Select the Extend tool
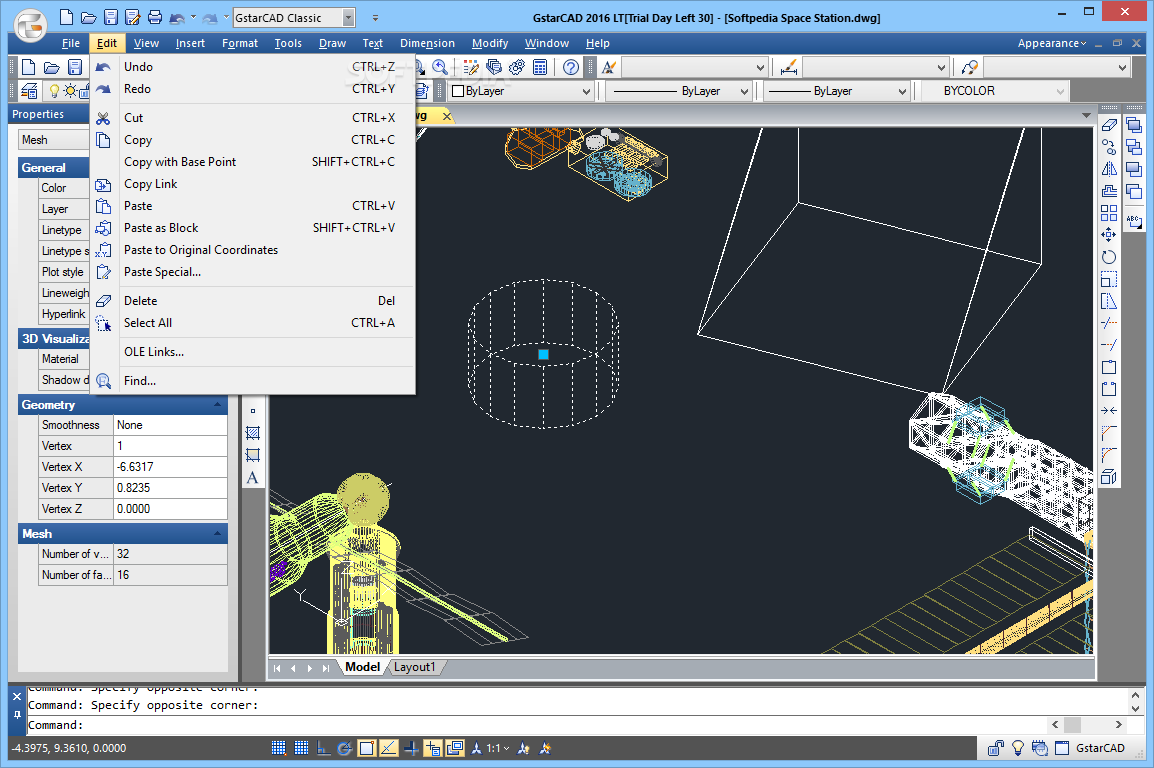This screenshot has height=768, width=1154. coord(1109,345)
